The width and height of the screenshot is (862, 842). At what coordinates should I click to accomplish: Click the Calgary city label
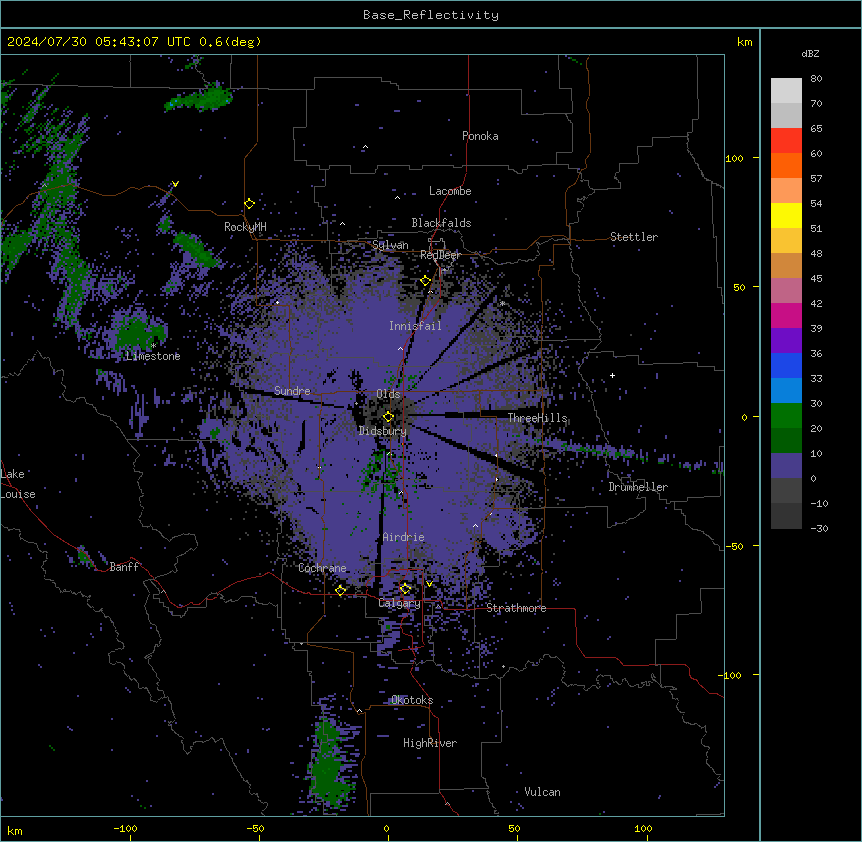399,603
